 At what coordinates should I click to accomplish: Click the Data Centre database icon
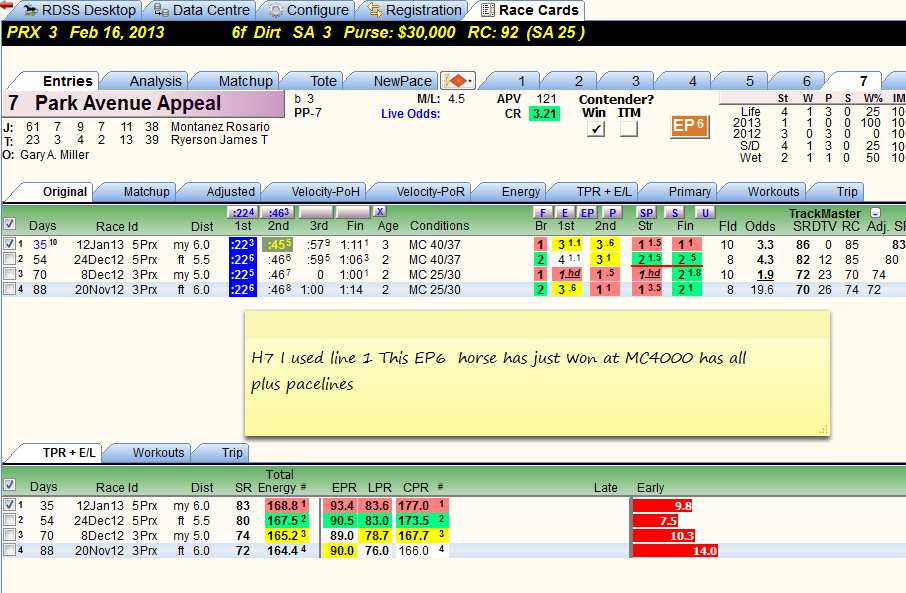pyautogui.click(x=161, y=10)
